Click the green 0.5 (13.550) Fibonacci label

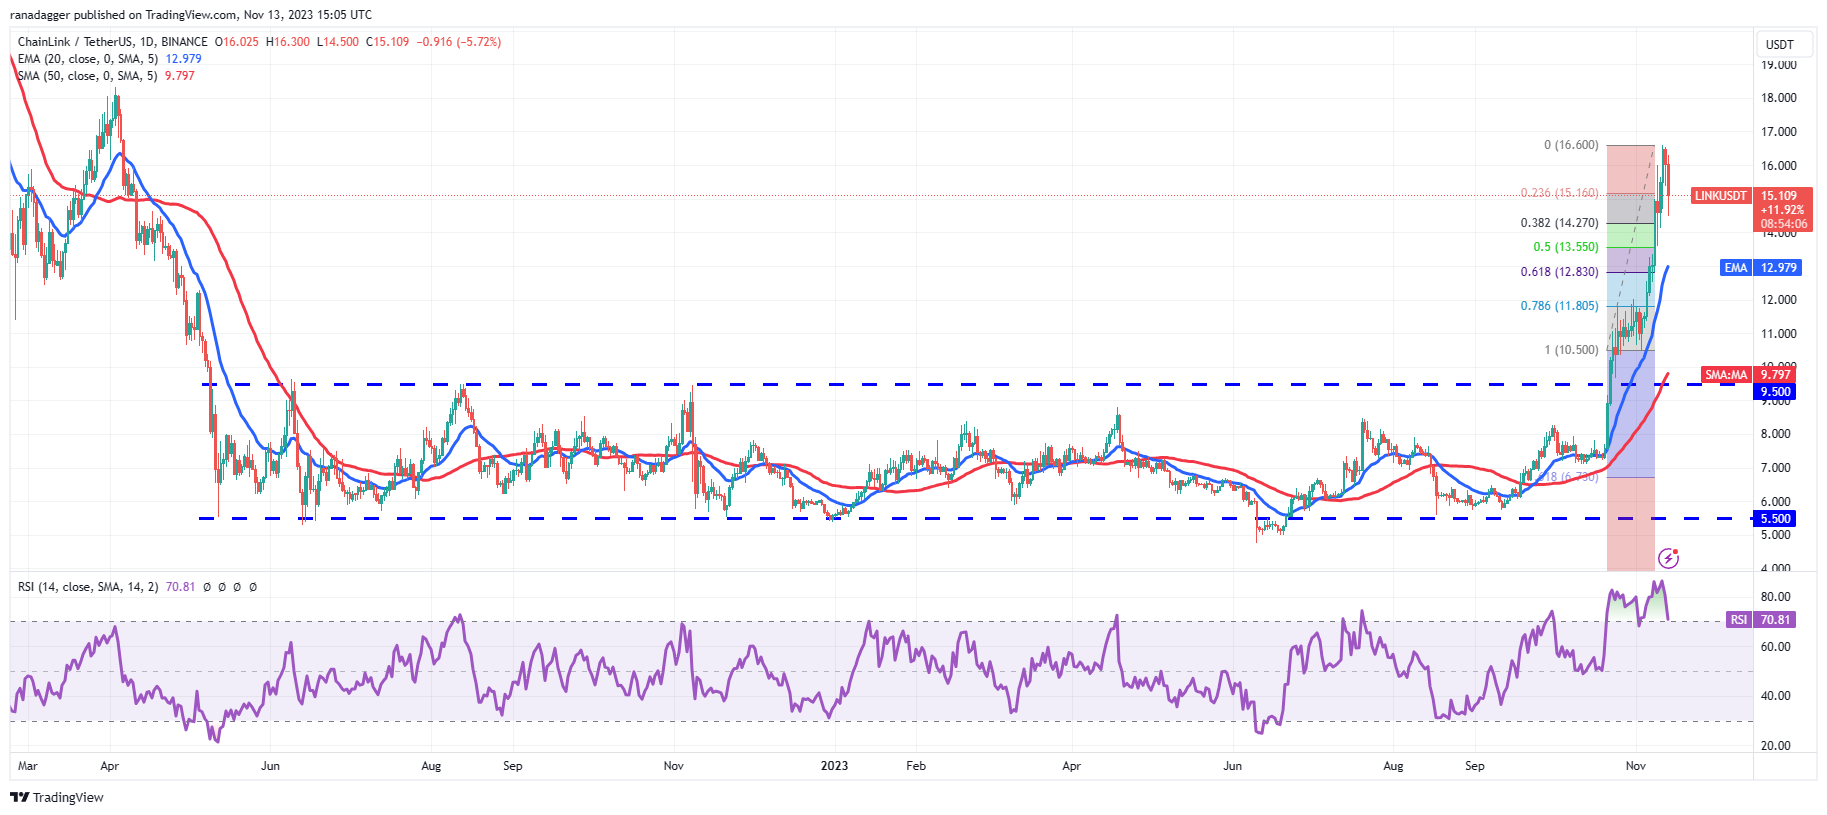[1565, 247]
